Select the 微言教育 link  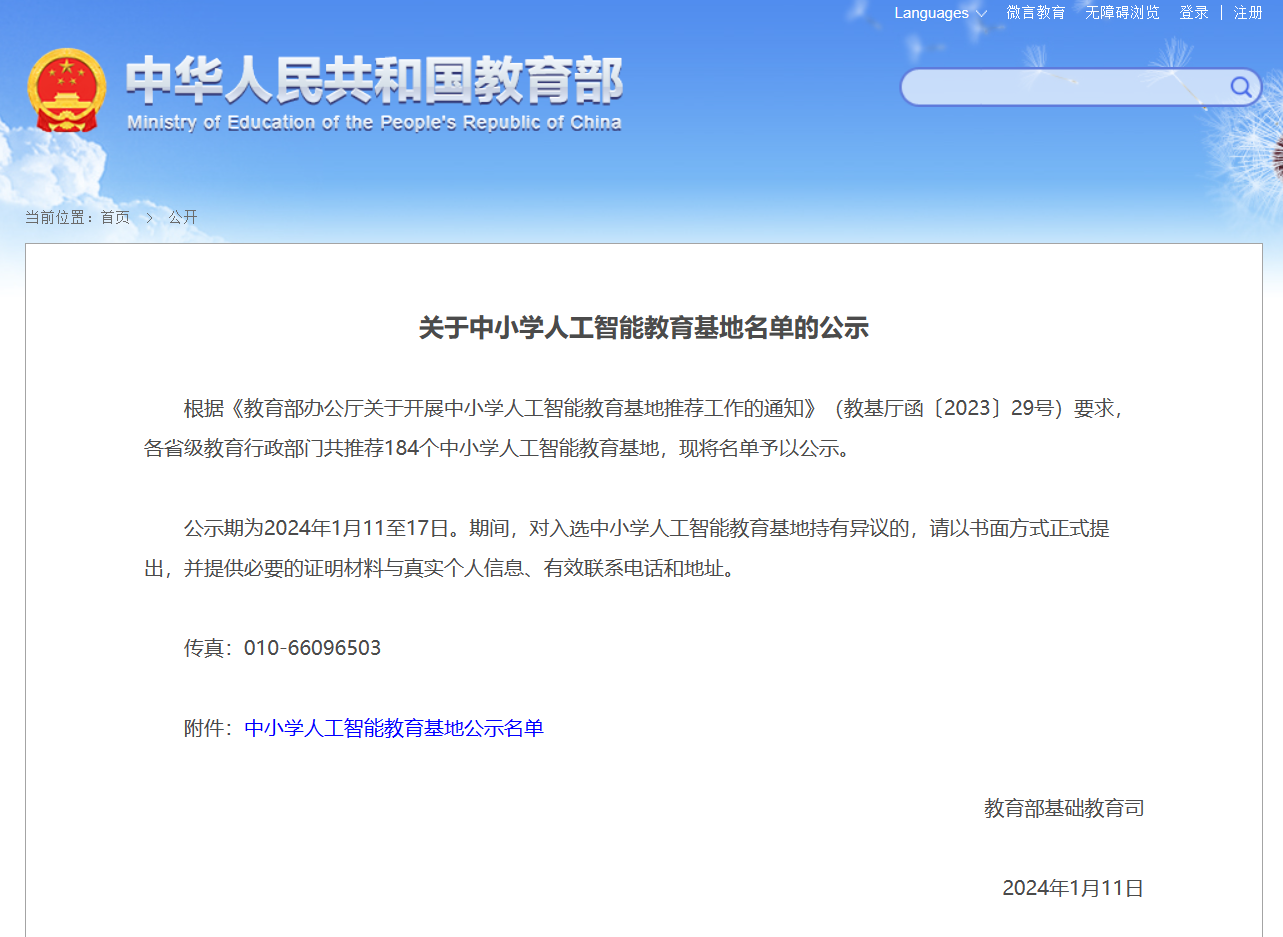(1035, 13)
